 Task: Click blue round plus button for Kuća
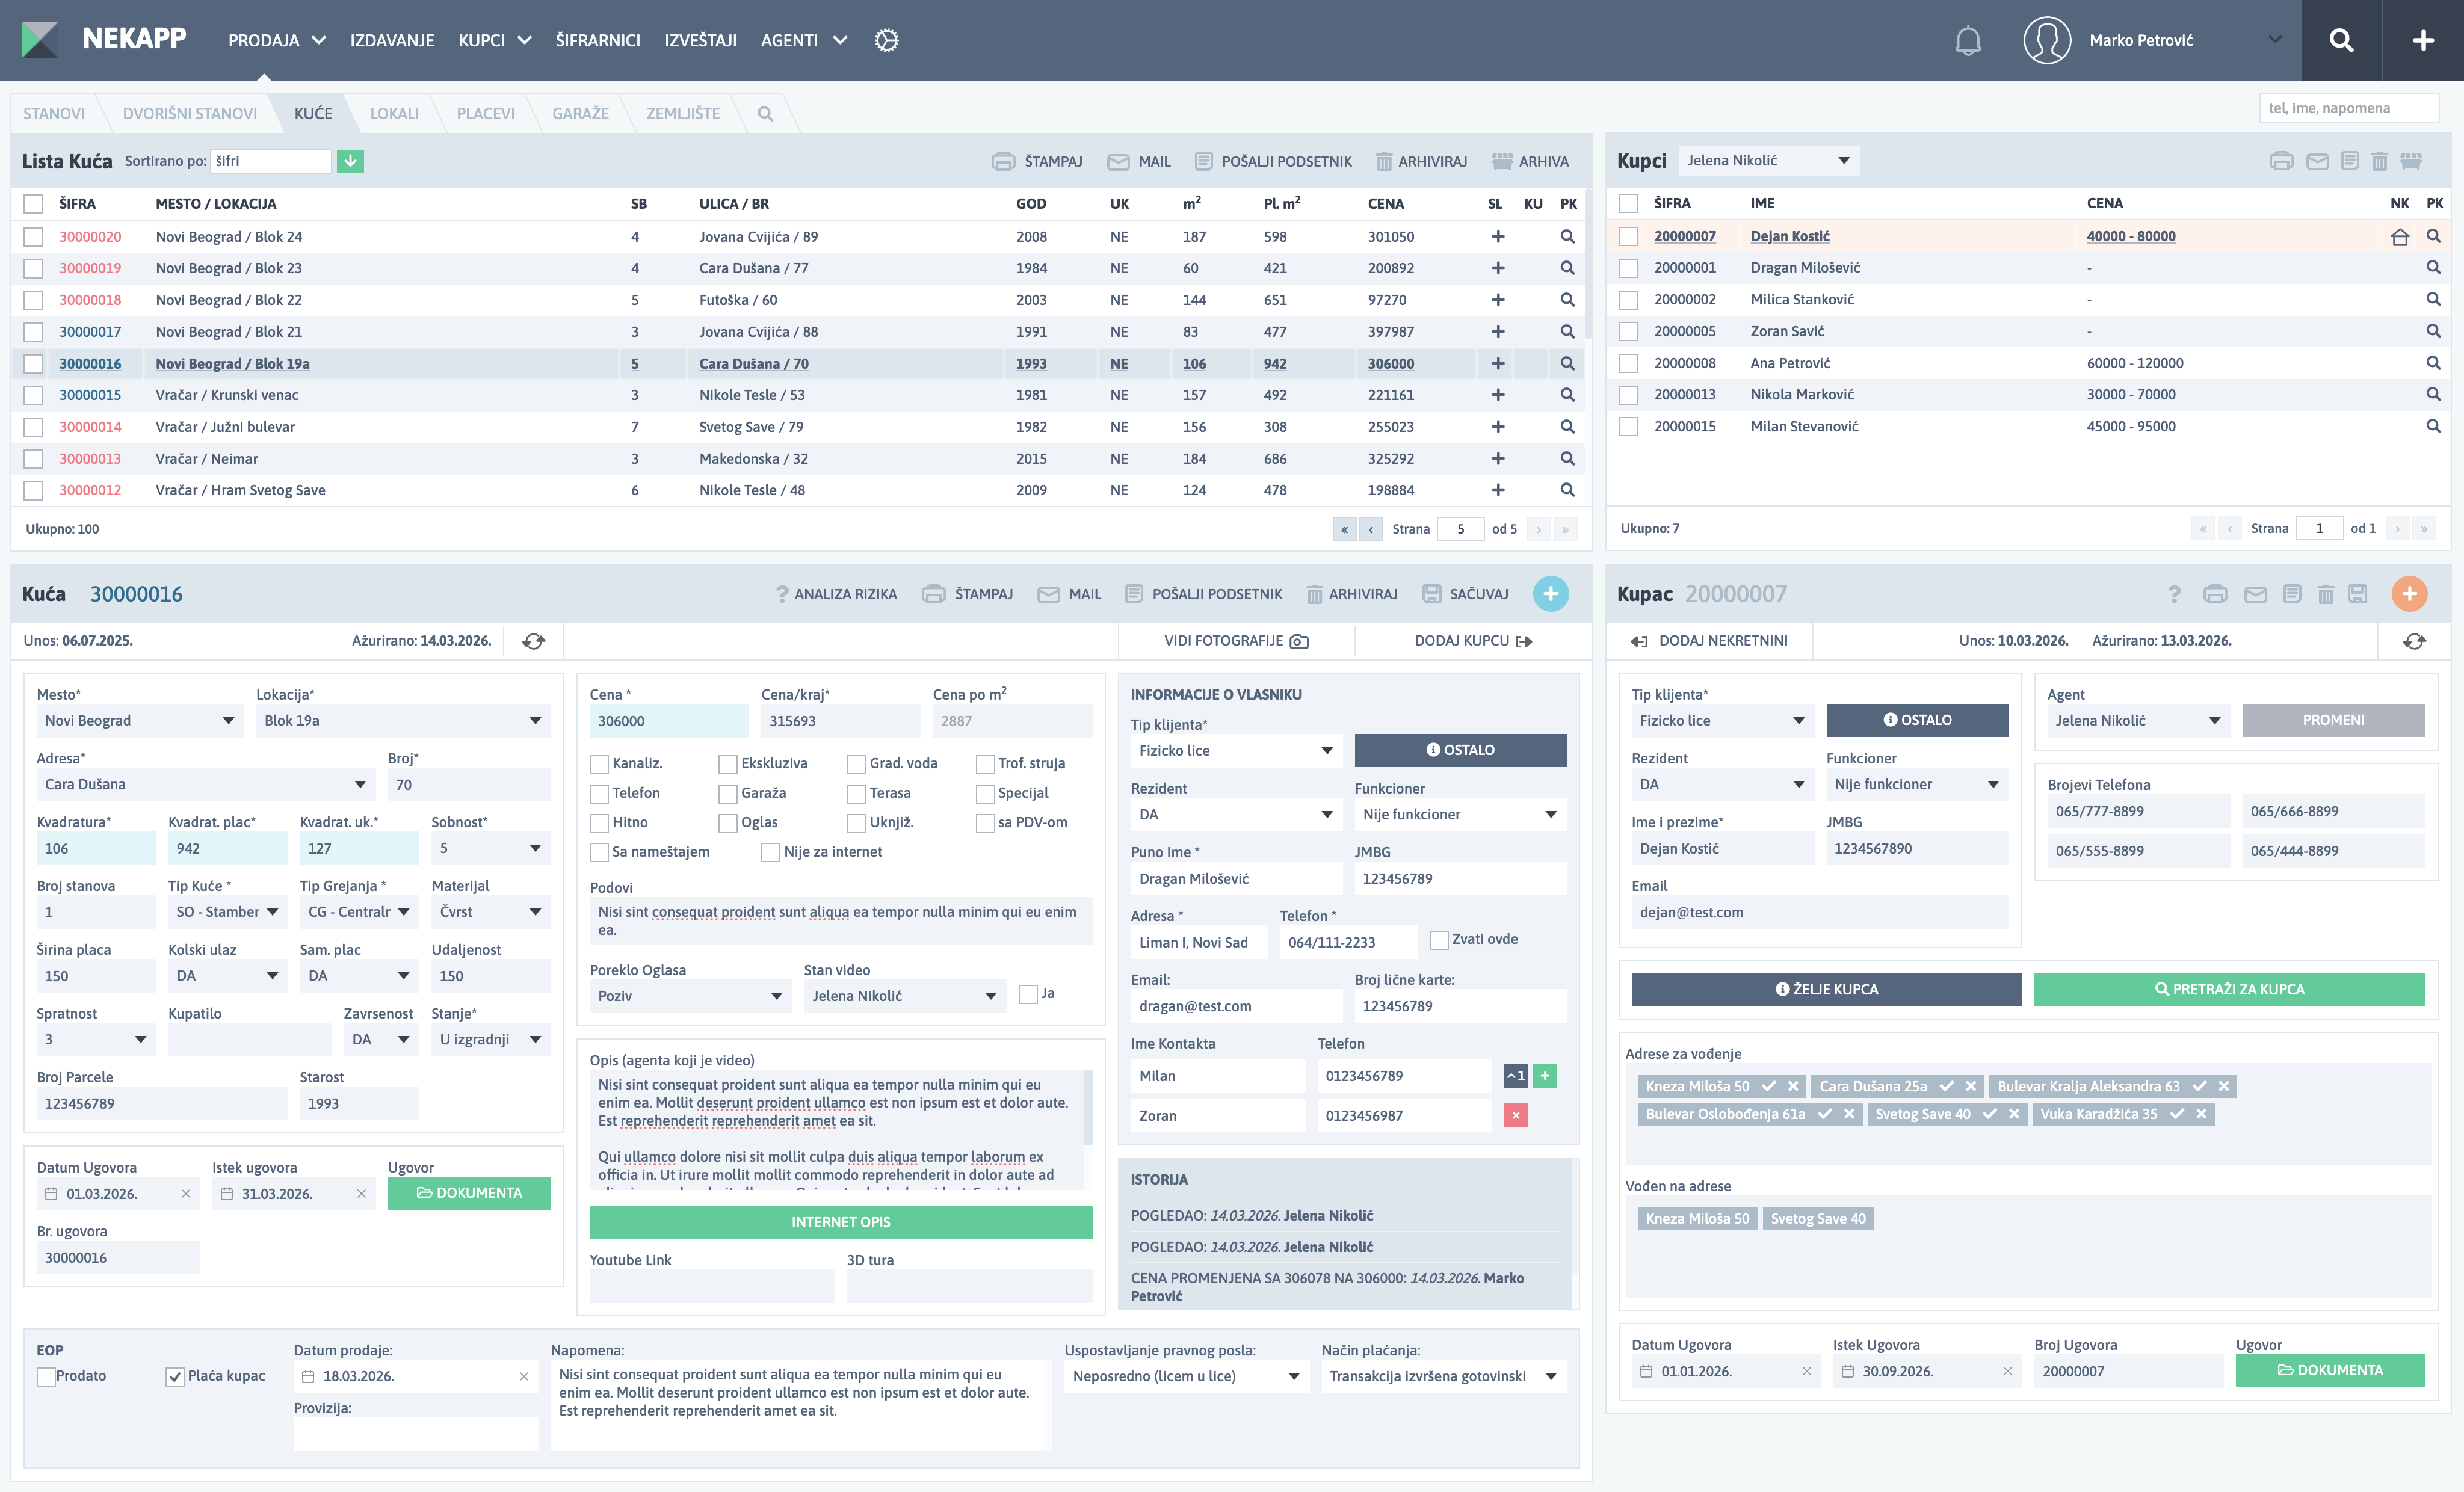pyautogui.click(x=1550, y=594)
